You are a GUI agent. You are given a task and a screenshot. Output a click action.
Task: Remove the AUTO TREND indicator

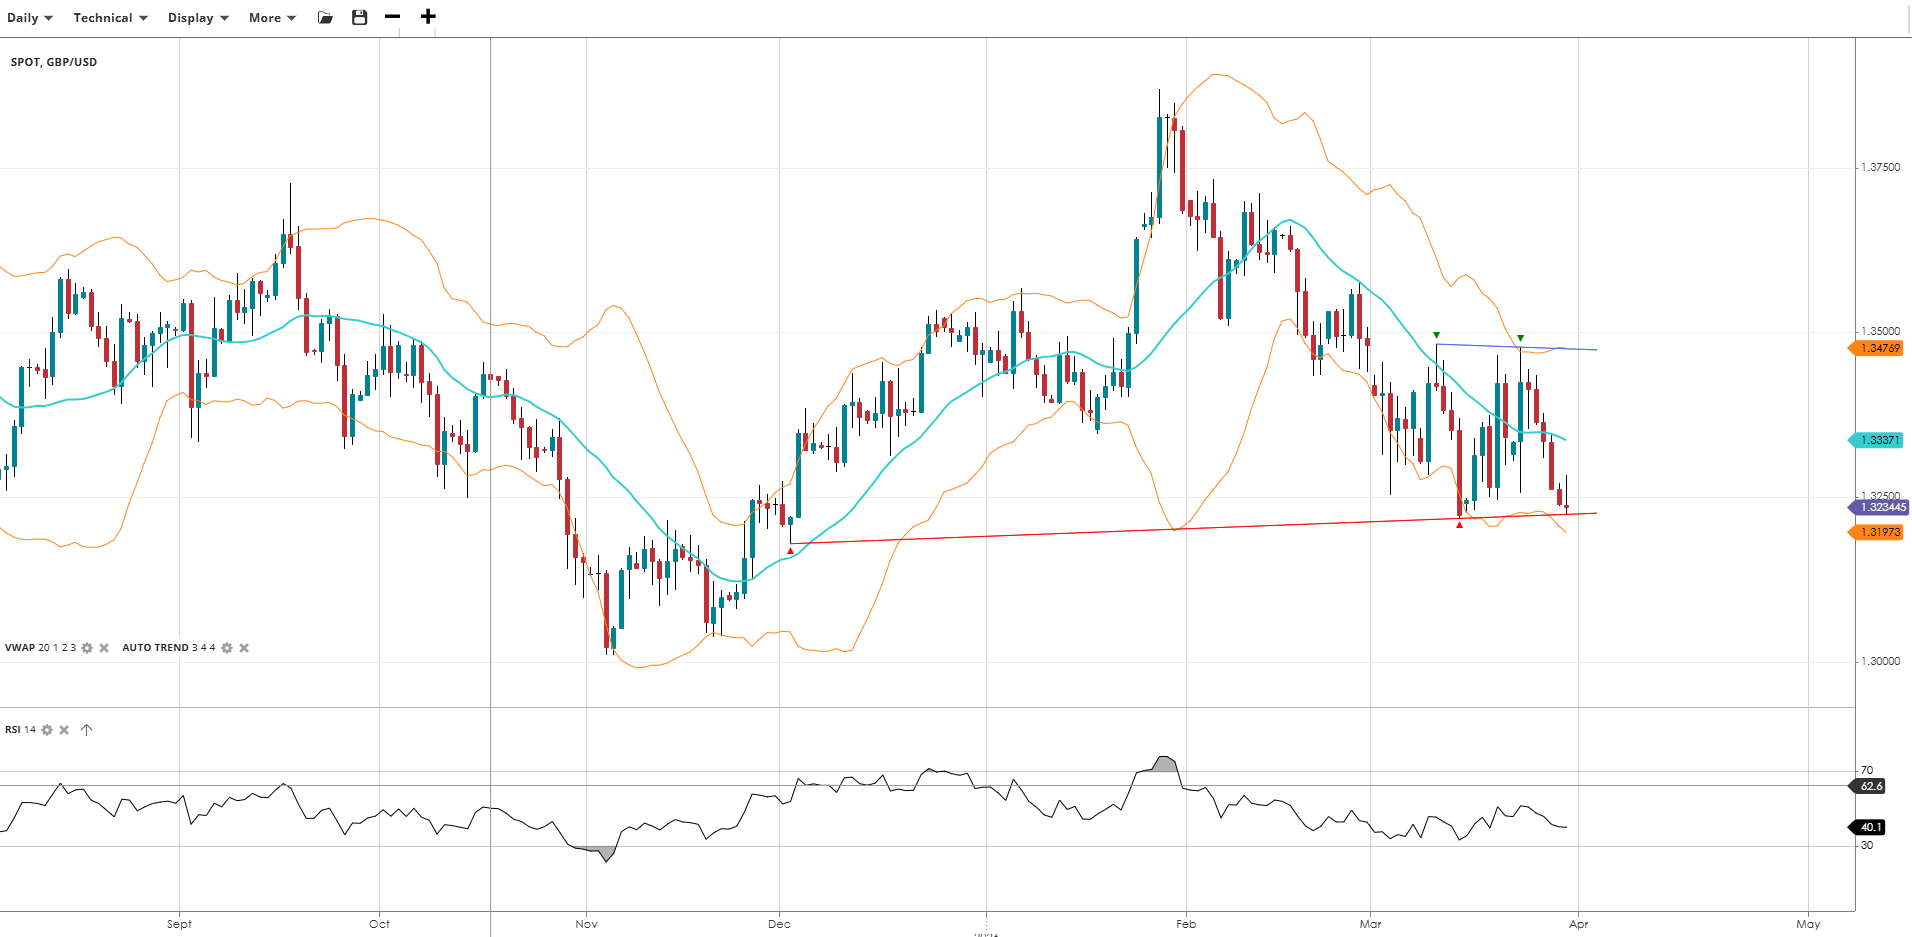point(244,648)
